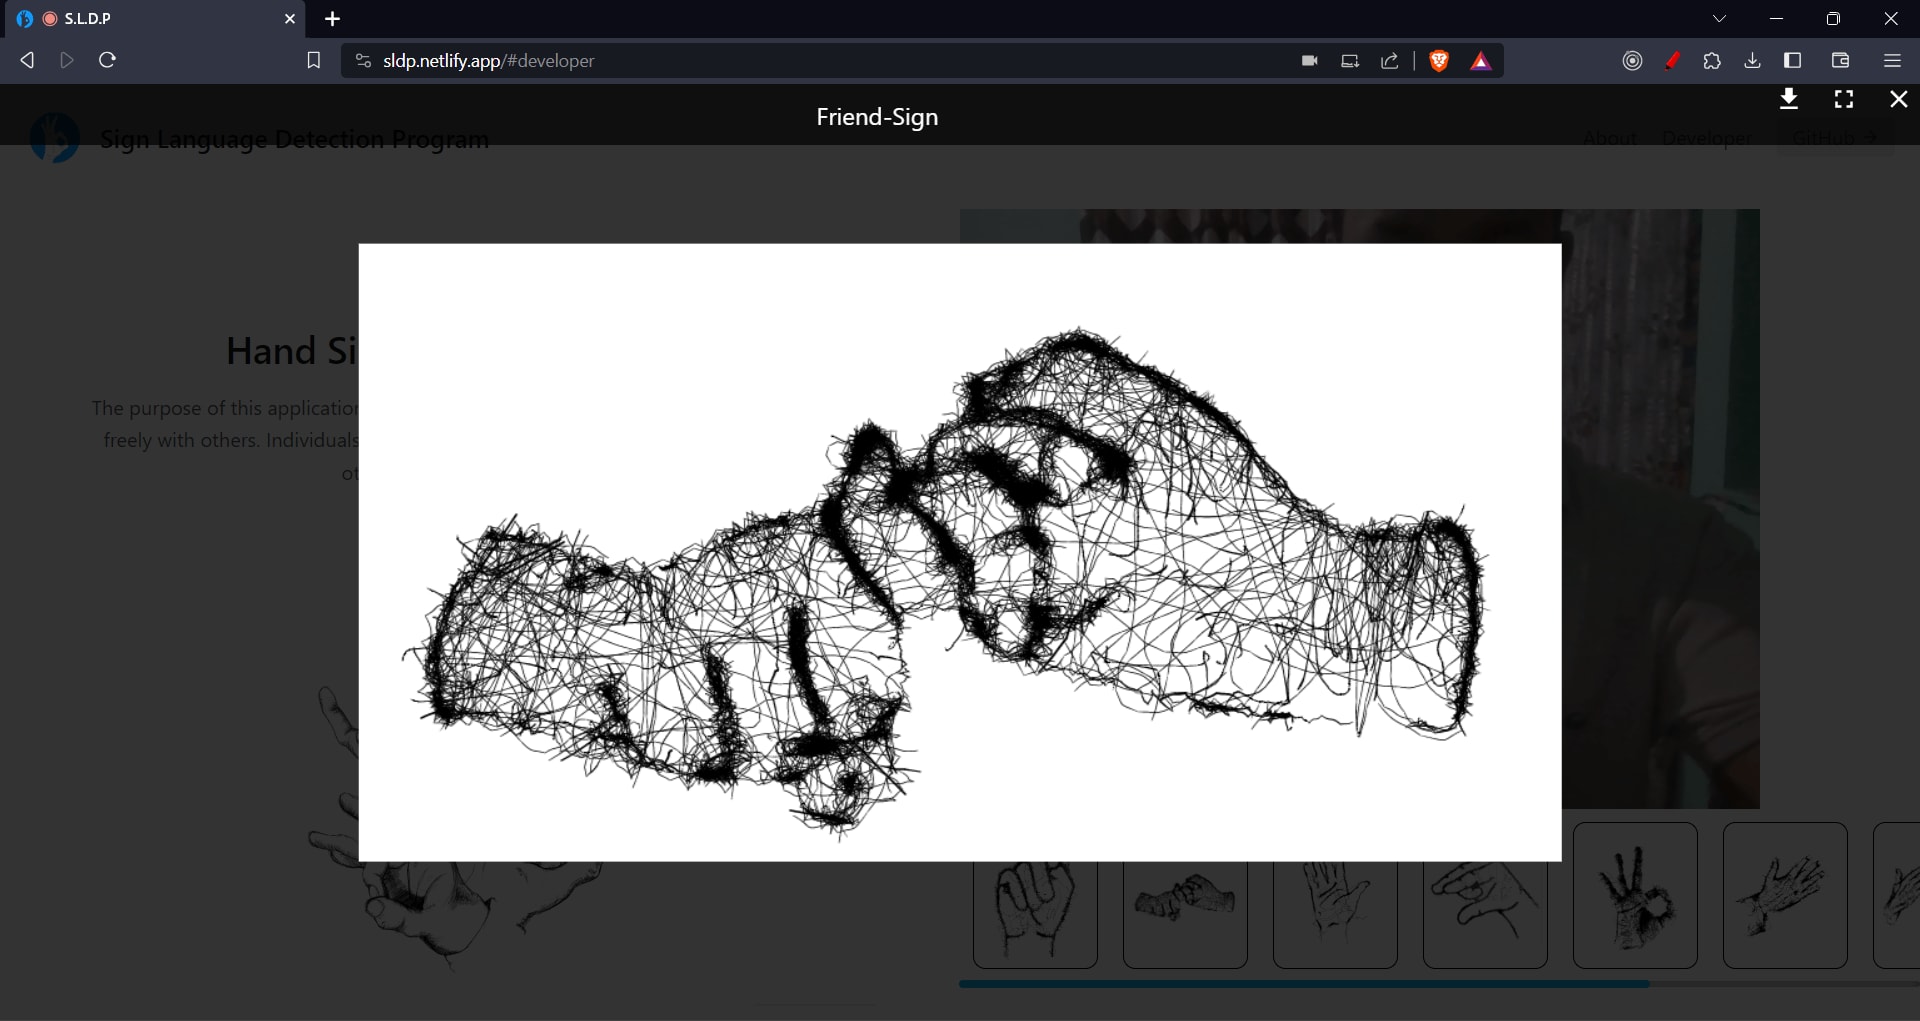The width and height of the screenshot is (1920, 1021).
Task: Open the cast or picture-in-picture icon in address bar
Action: point(1350,61)
